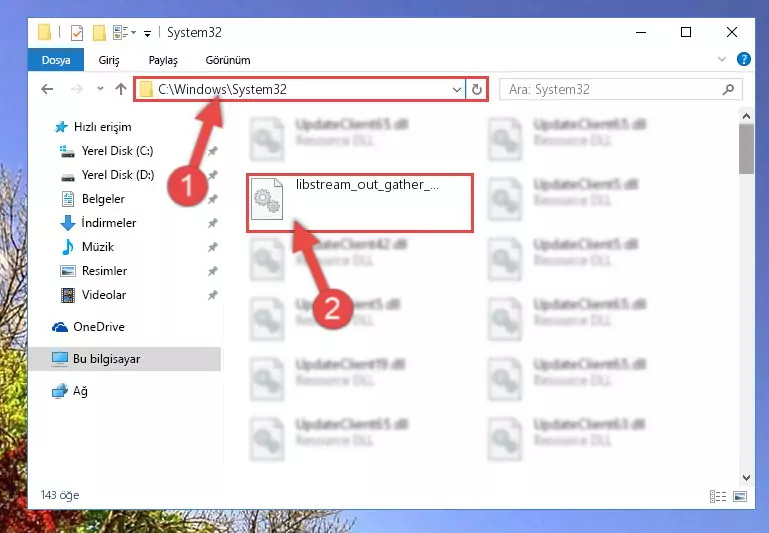Open the recent locations dropdown arrow
The image size is (769, 533).
[x=101, y=89]
